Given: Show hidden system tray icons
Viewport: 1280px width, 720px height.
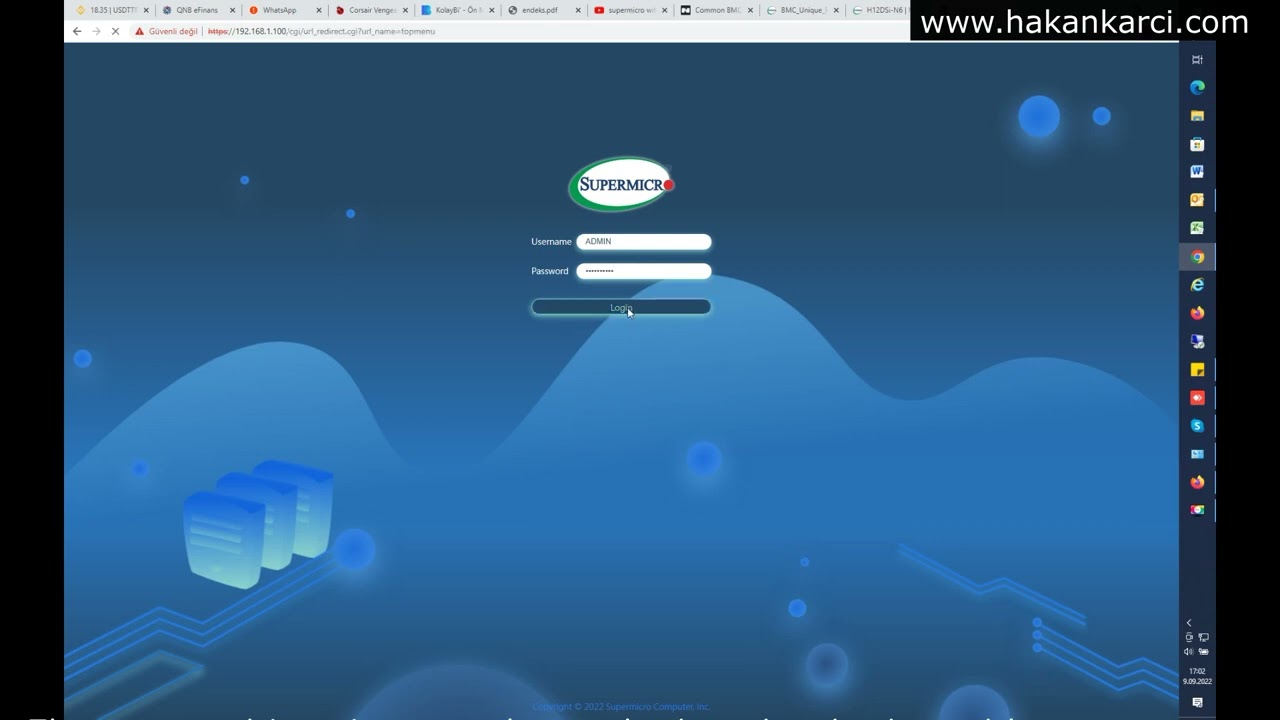Looking at the screenshot, I should coord(1189,623).
